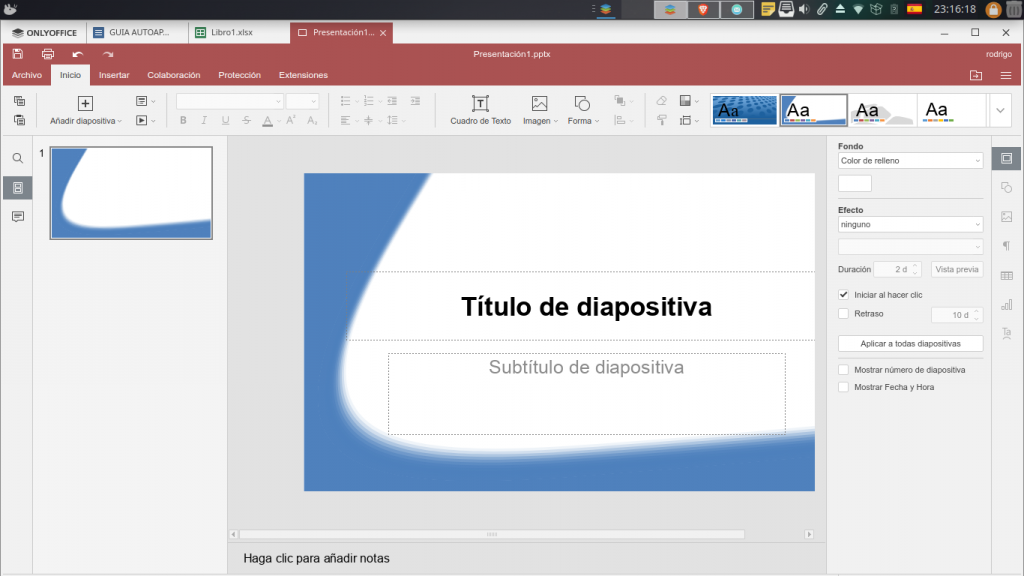Viewport: 1024px width, 576px height.
Task: Click the Undo arrow icon
Action: click(x=77, y=54)
